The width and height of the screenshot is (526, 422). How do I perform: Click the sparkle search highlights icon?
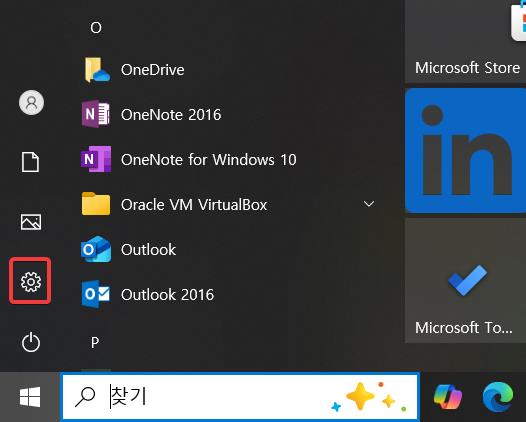point(368,397)
